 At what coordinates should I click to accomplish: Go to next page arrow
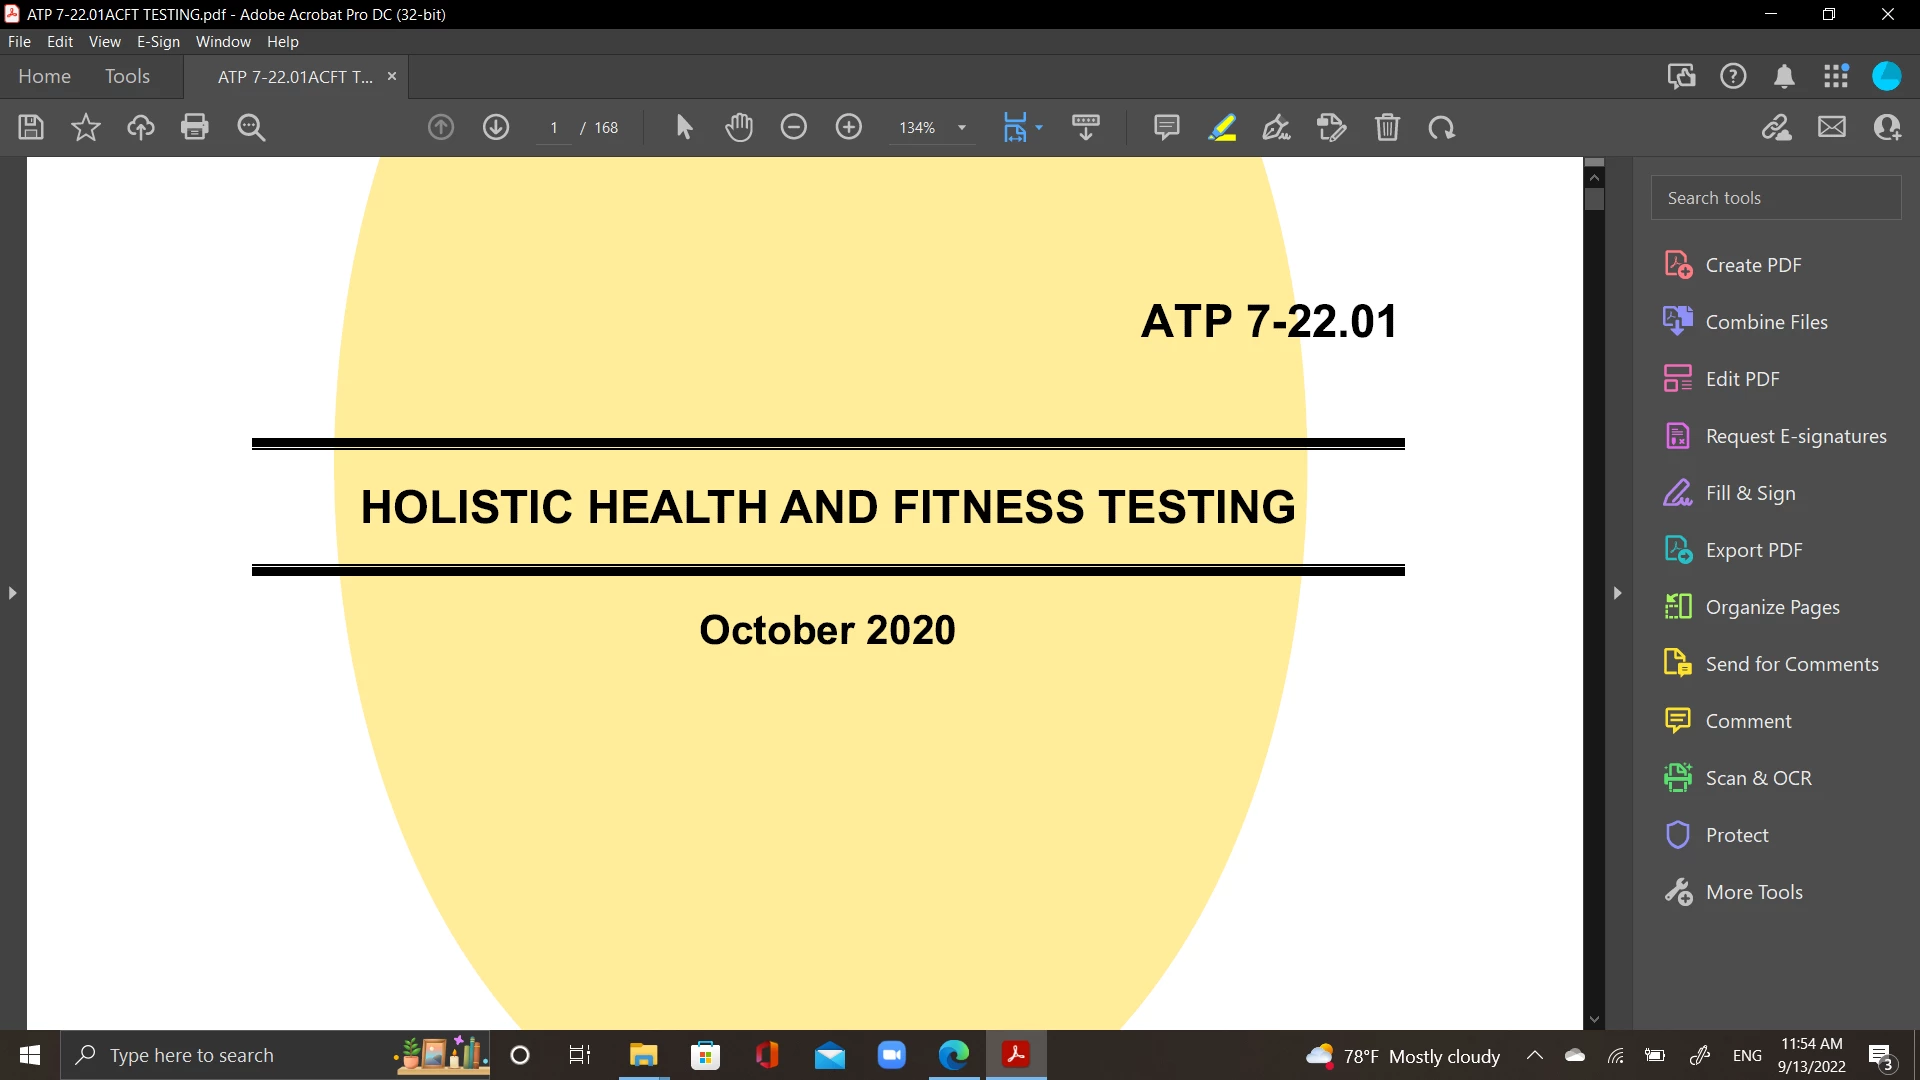click(496, 127)
